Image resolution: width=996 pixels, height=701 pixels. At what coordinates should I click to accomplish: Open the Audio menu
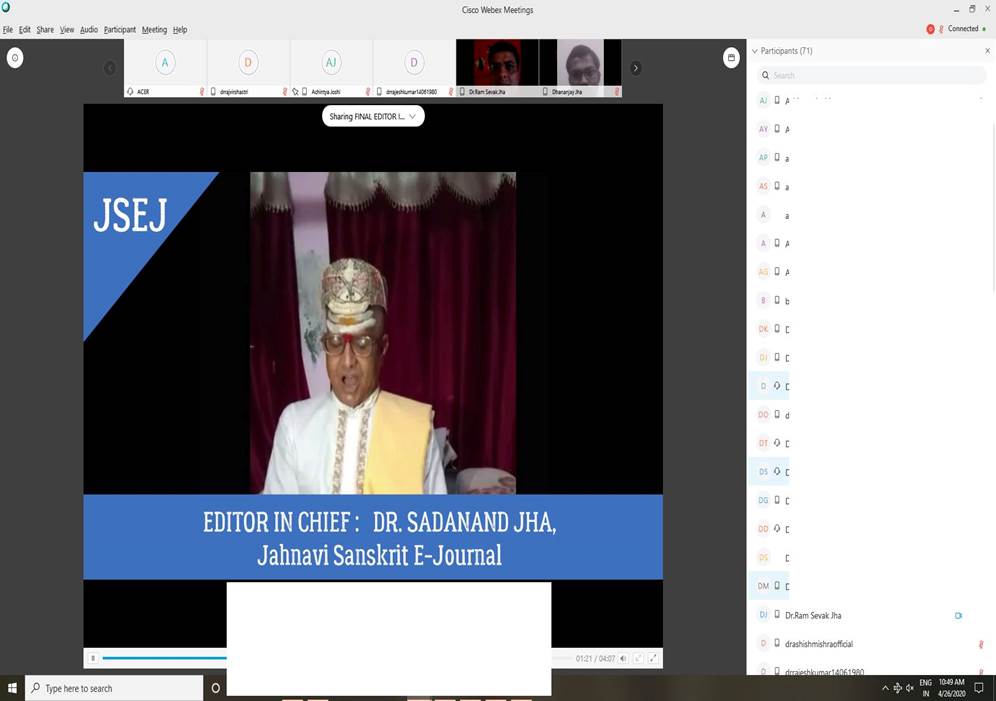coord(89,30)
